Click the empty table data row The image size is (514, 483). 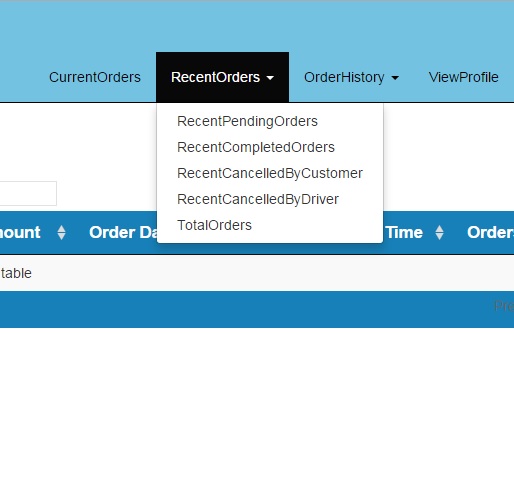click(257, 273)
